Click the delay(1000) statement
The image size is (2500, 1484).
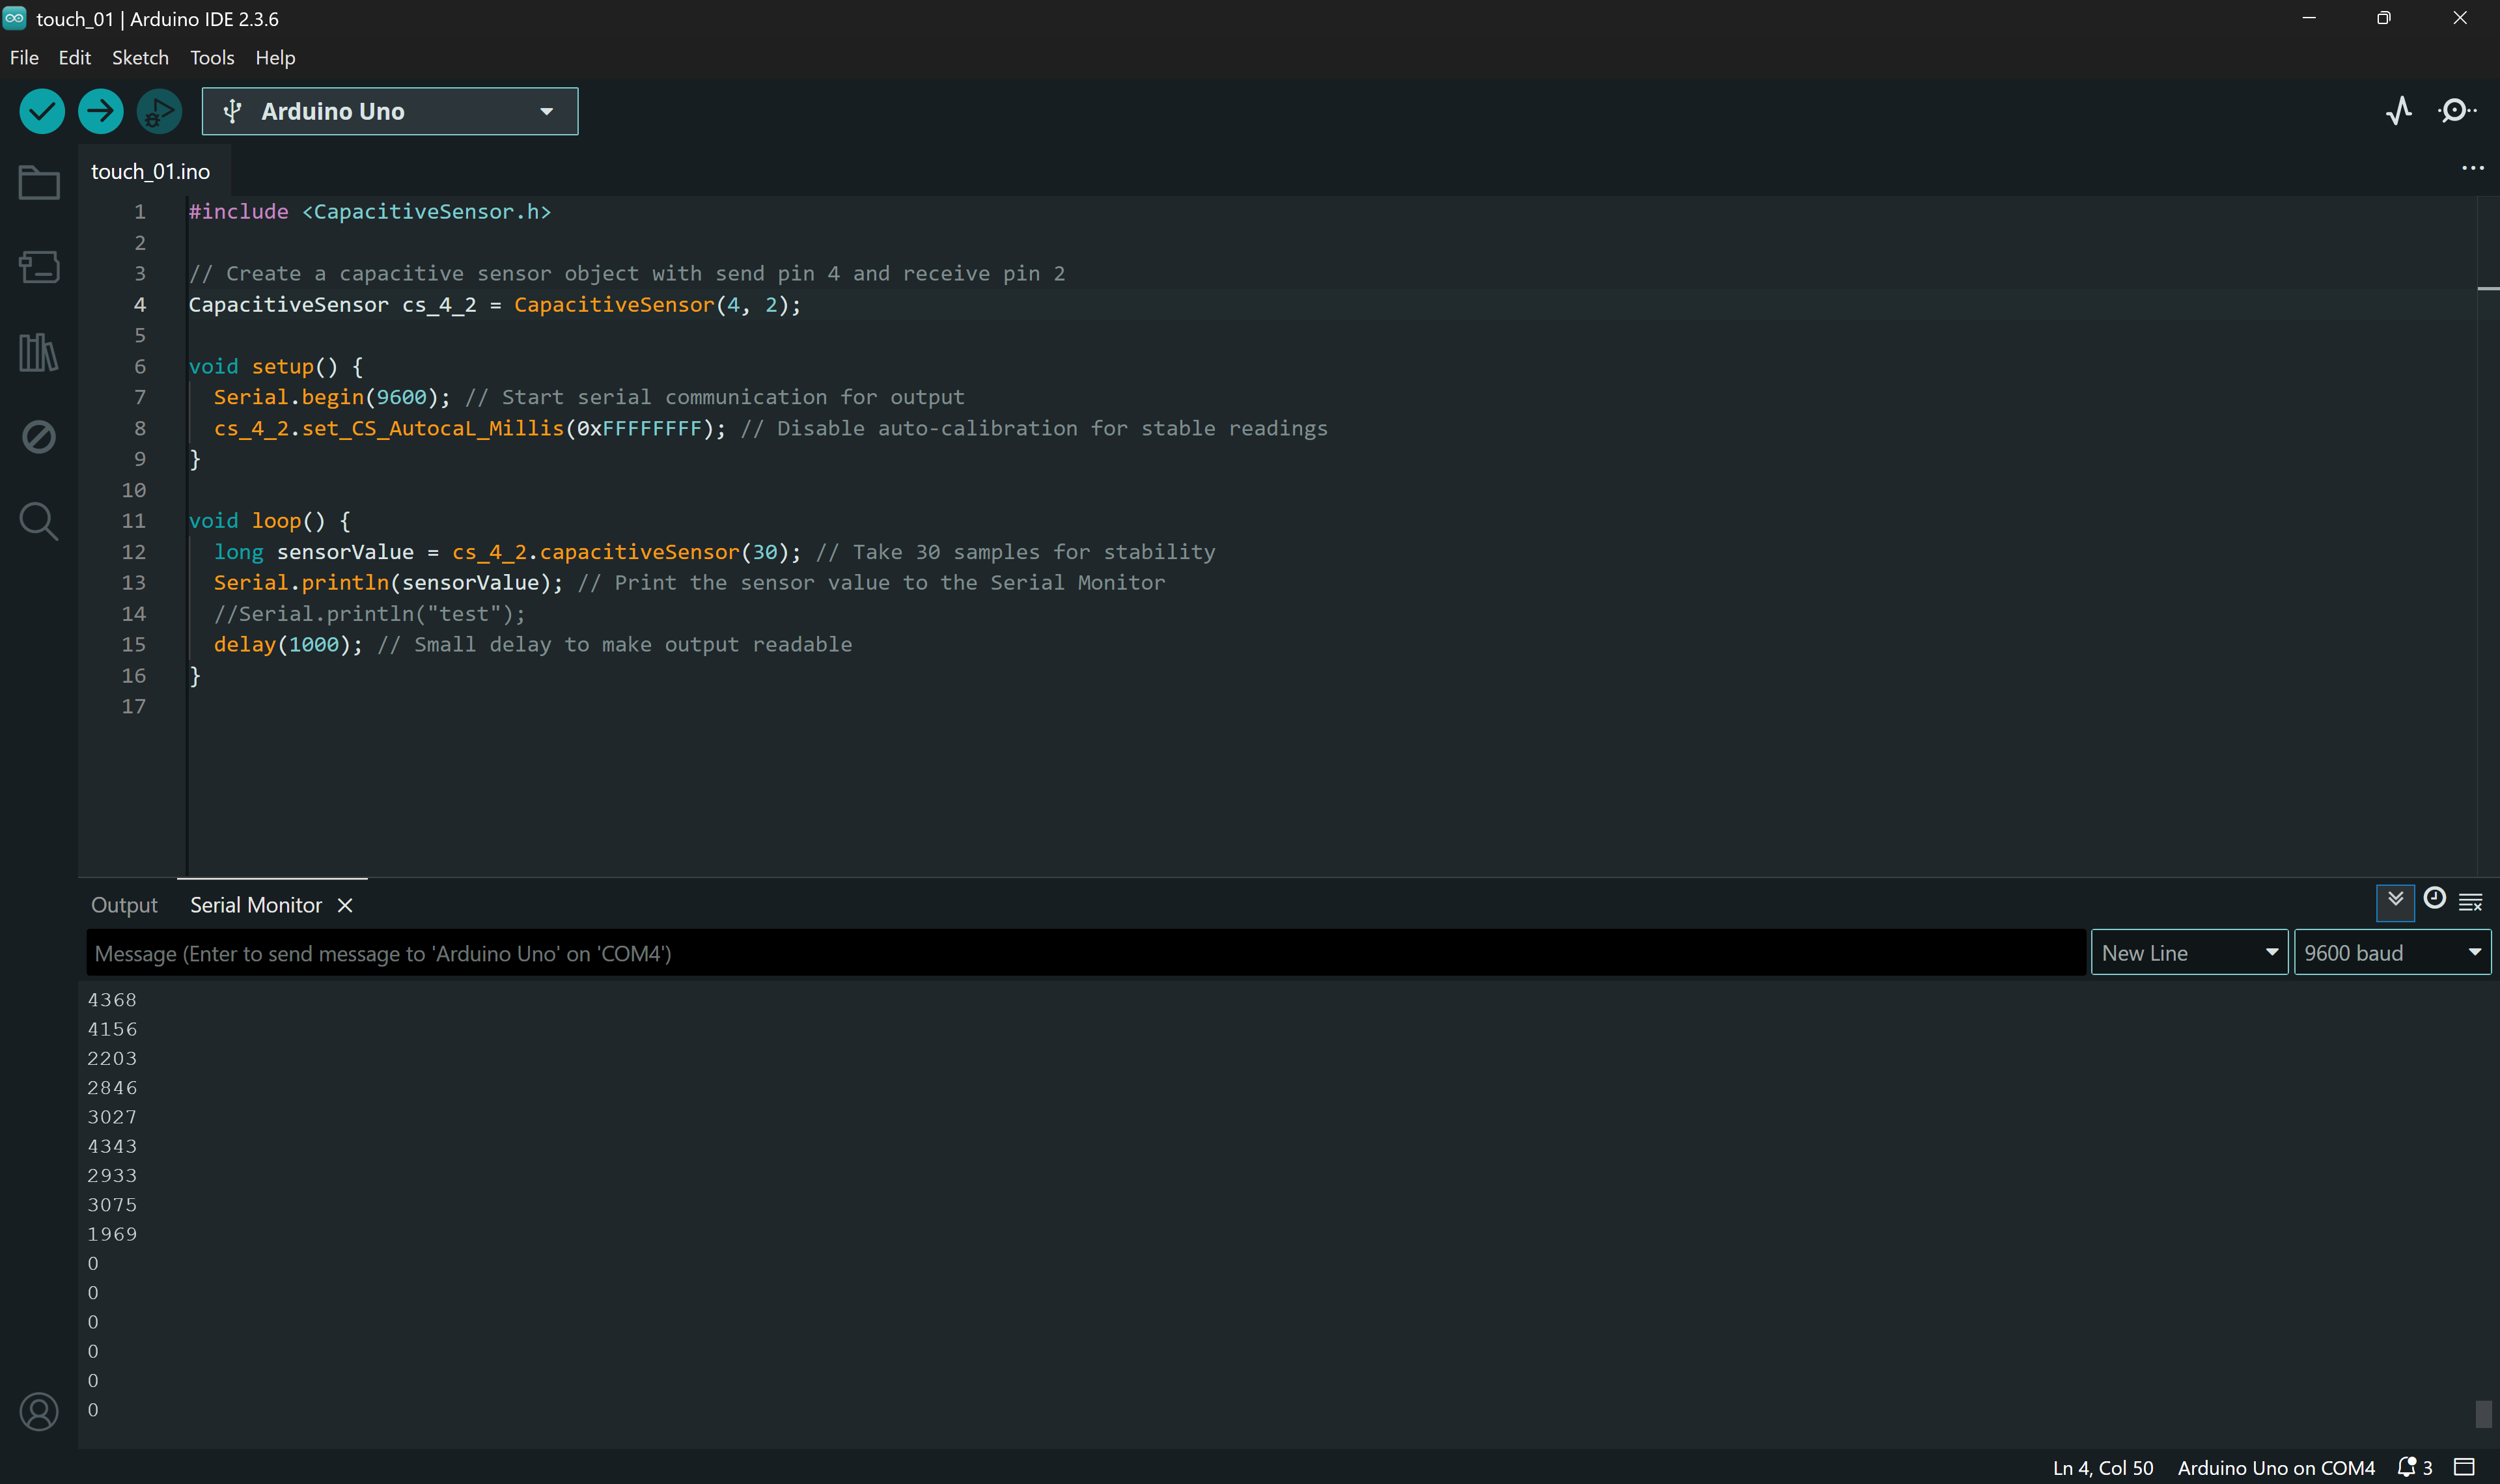(x=288, y=645)
